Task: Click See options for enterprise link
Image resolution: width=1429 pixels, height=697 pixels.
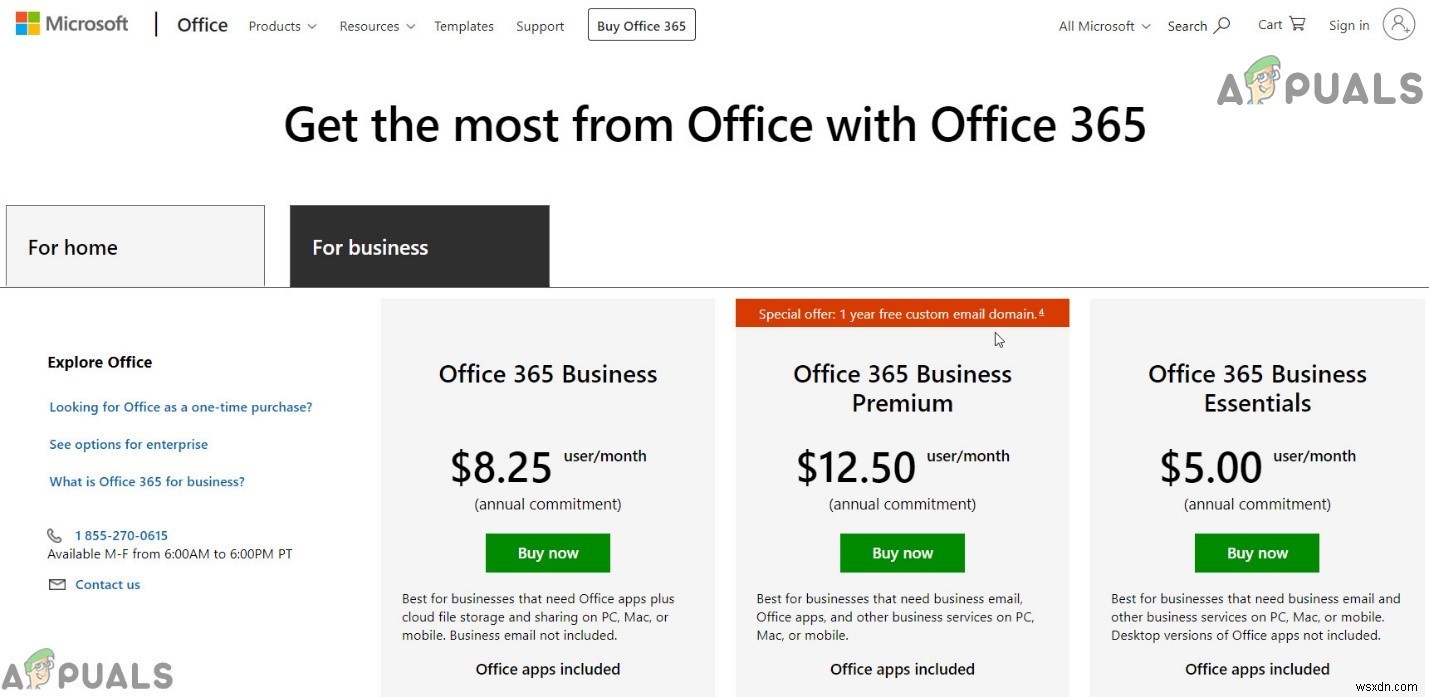Action: [x=128, y=444]
